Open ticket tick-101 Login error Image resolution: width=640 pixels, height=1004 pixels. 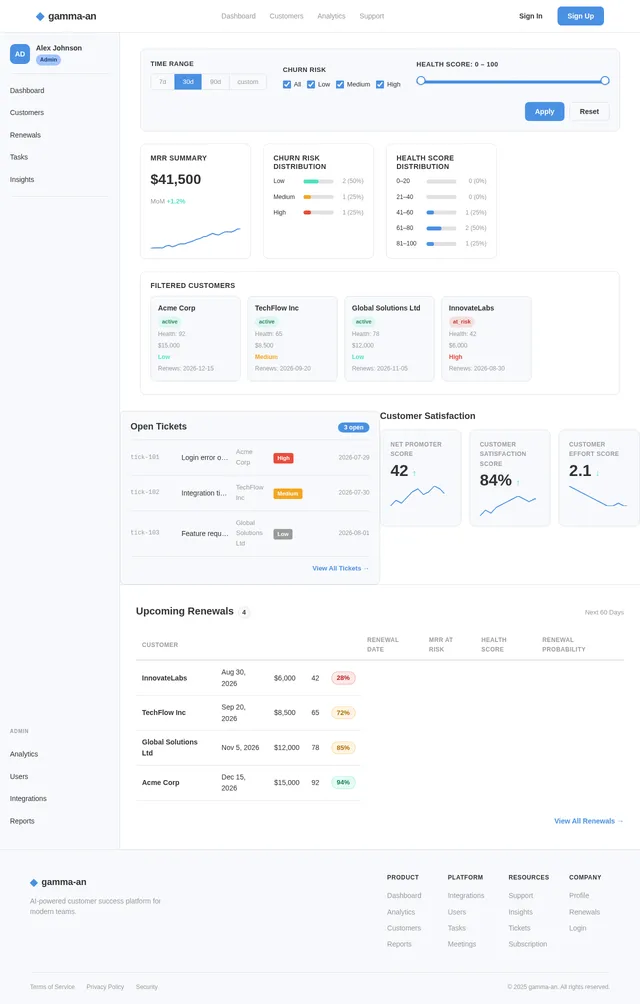(250, 458)
